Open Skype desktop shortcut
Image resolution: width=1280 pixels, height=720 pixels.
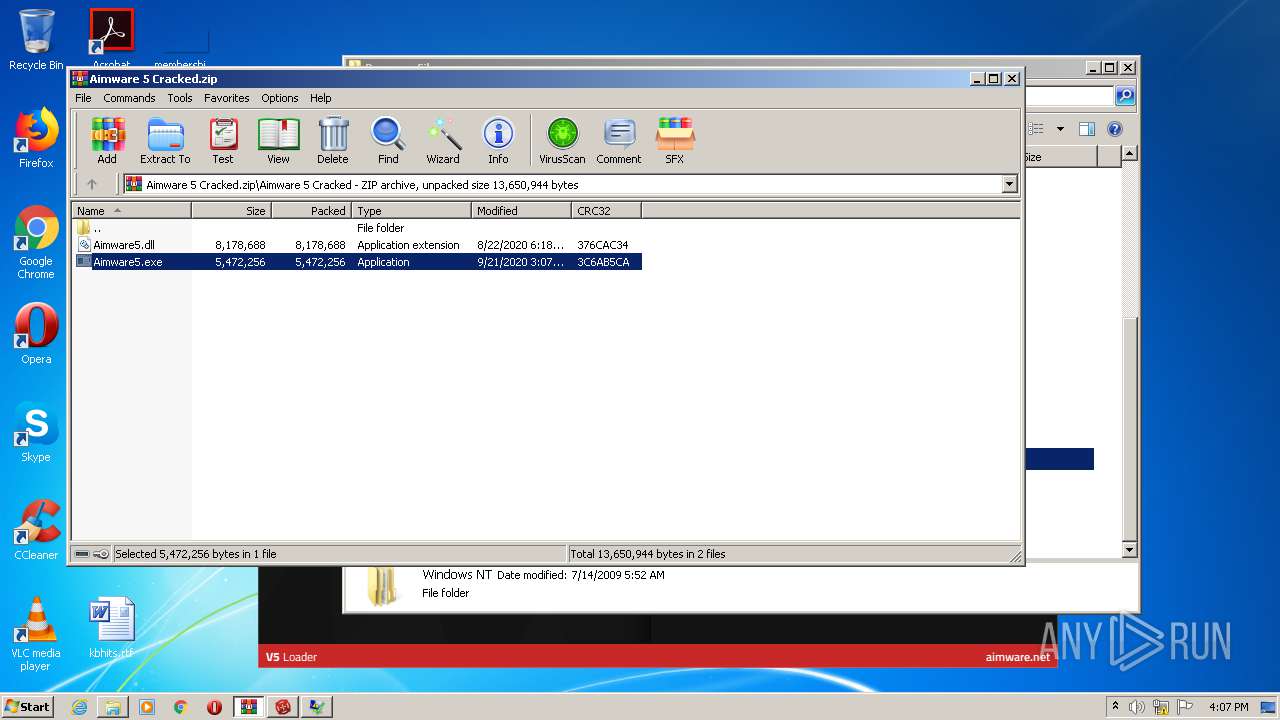(x=36, y=432)
